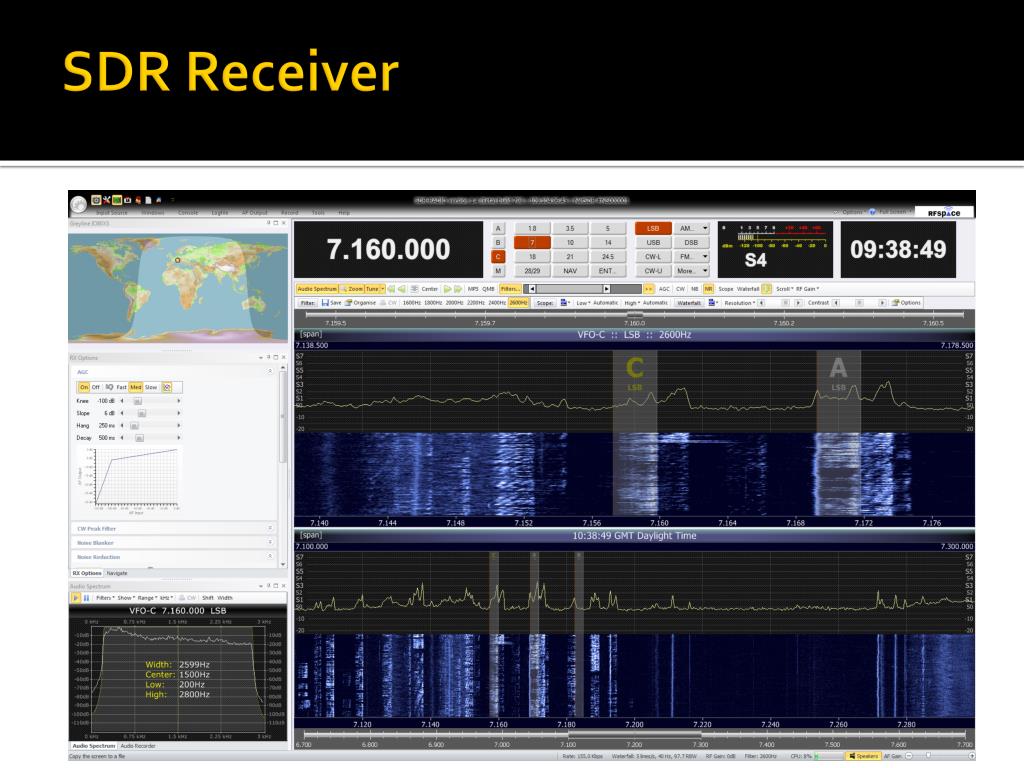1024x768 pixels.
Task: Click the green screen icon in title bar
Action: pyautogui.click(x=117, y=200)
